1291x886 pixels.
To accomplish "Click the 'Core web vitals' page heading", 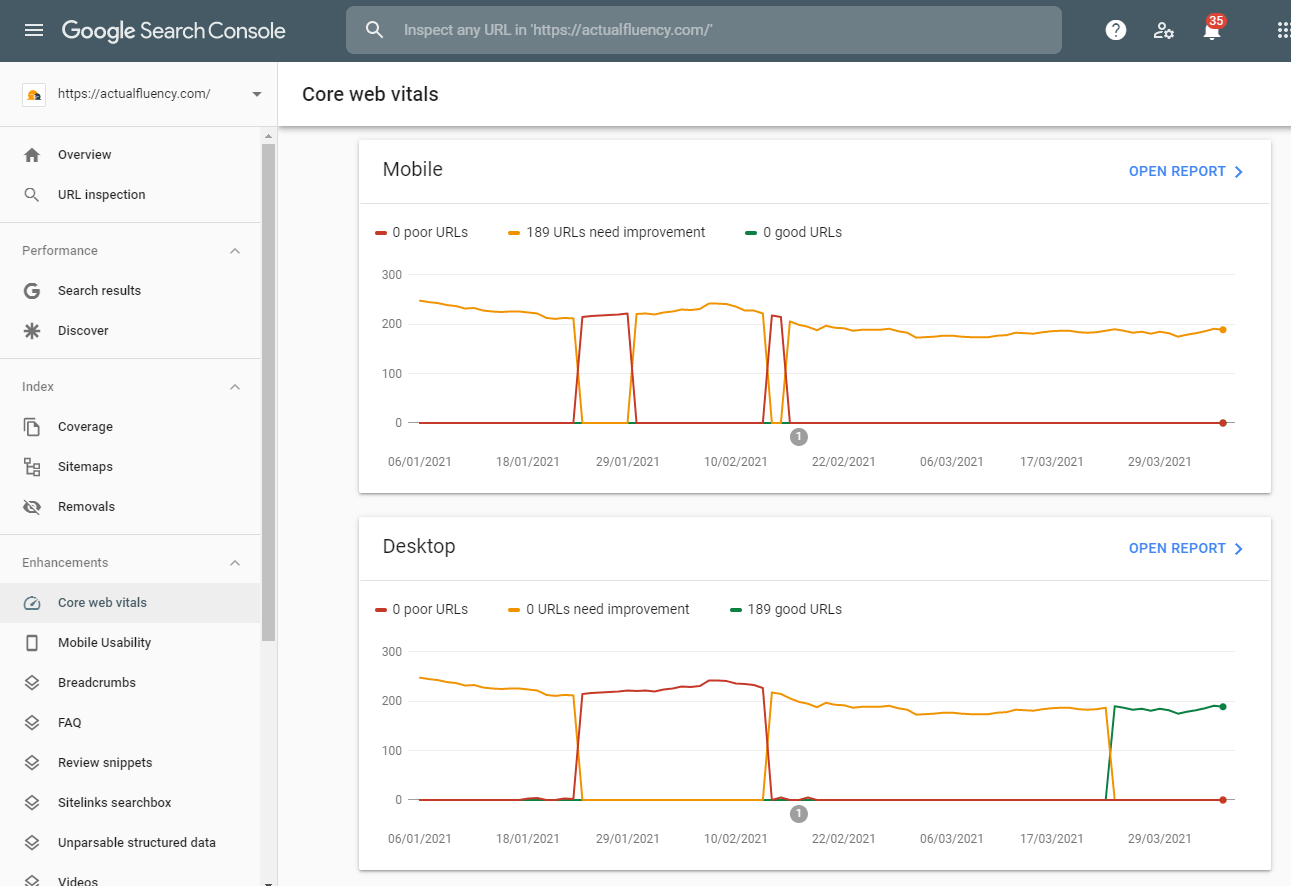I will tap(370, 95).
